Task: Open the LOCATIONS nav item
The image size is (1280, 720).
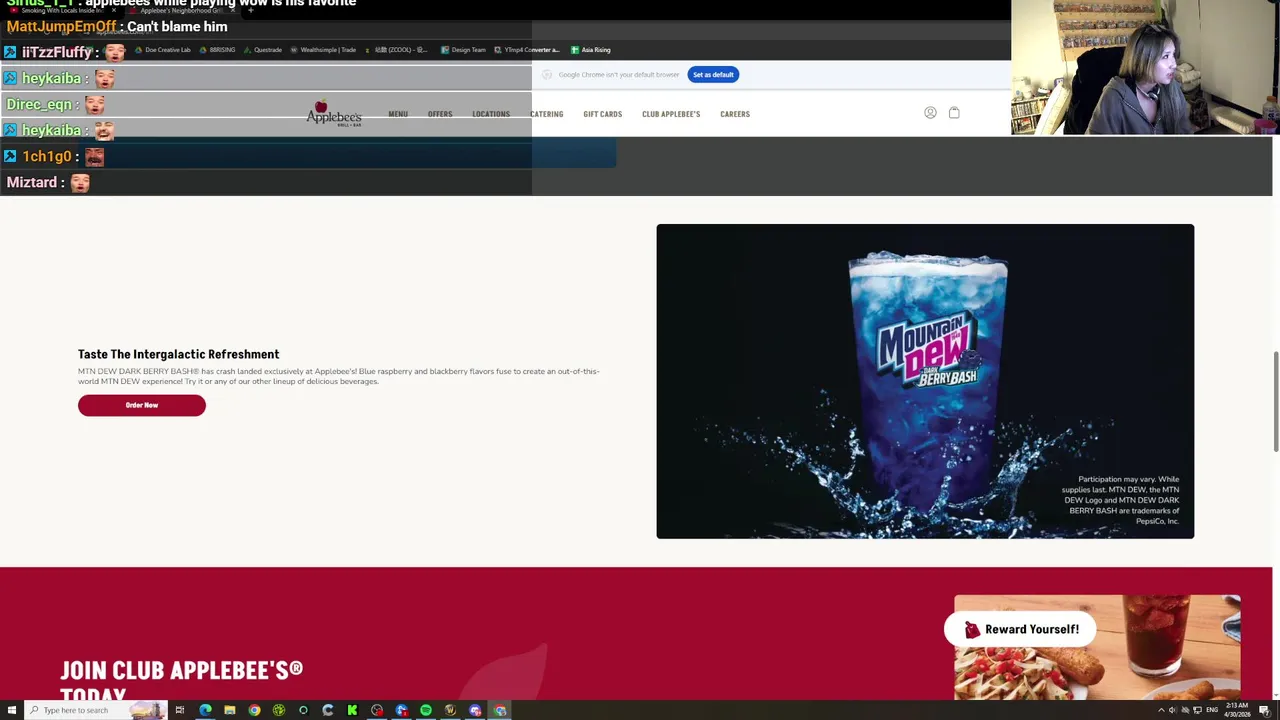Action: (x=491, y=114)
